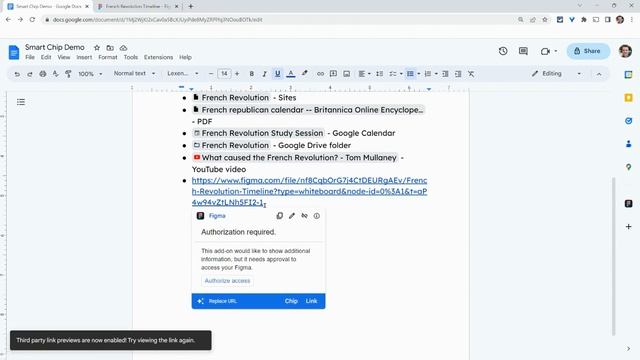Click French Revolution Study Session calendar chip

pyautogui.click(x=258, y=133)
